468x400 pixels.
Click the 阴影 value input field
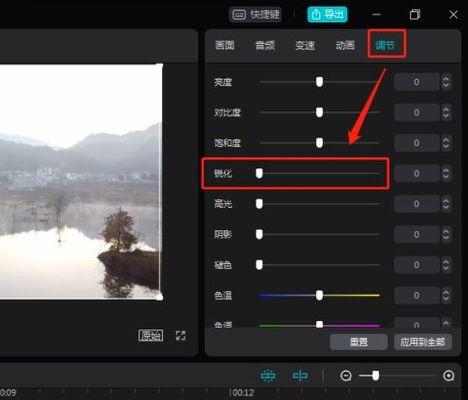point(416,235)
